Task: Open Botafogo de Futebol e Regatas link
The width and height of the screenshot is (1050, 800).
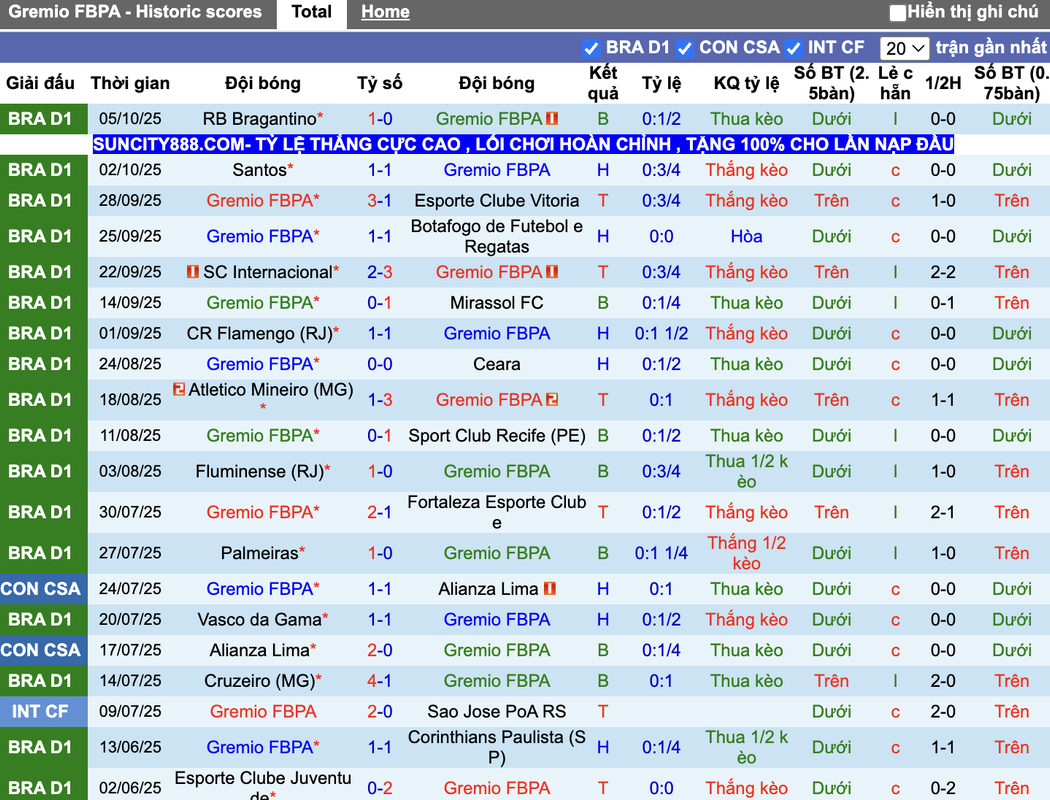Action: [x=497, y=236]
